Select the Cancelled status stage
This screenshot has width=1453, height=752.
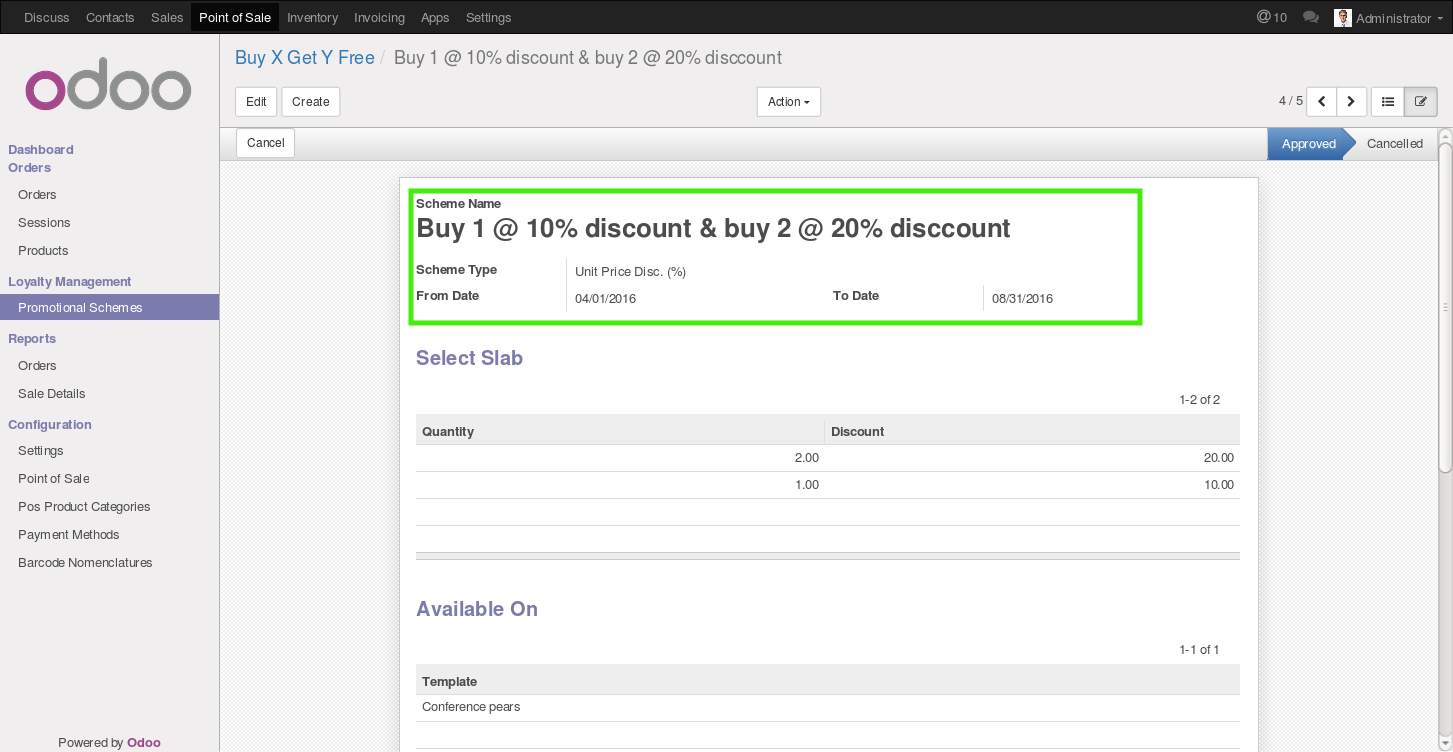point(1394,144)
